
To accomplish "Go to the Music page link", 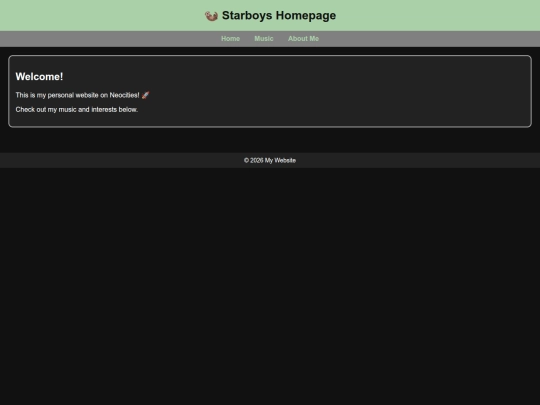I will 264,39.
